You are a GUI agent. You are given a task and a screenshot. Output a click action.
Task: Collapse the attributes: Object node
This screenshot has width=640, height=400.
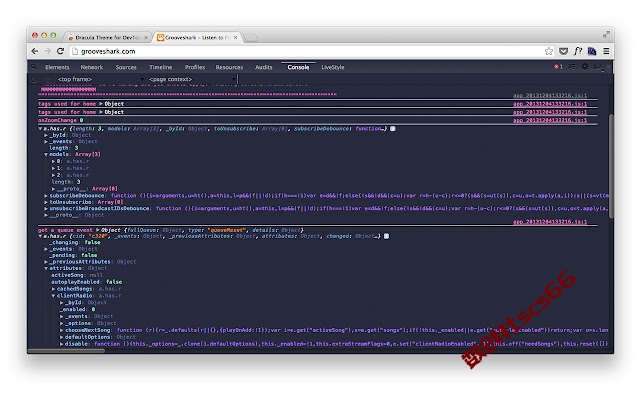click(x=46, y=268)
